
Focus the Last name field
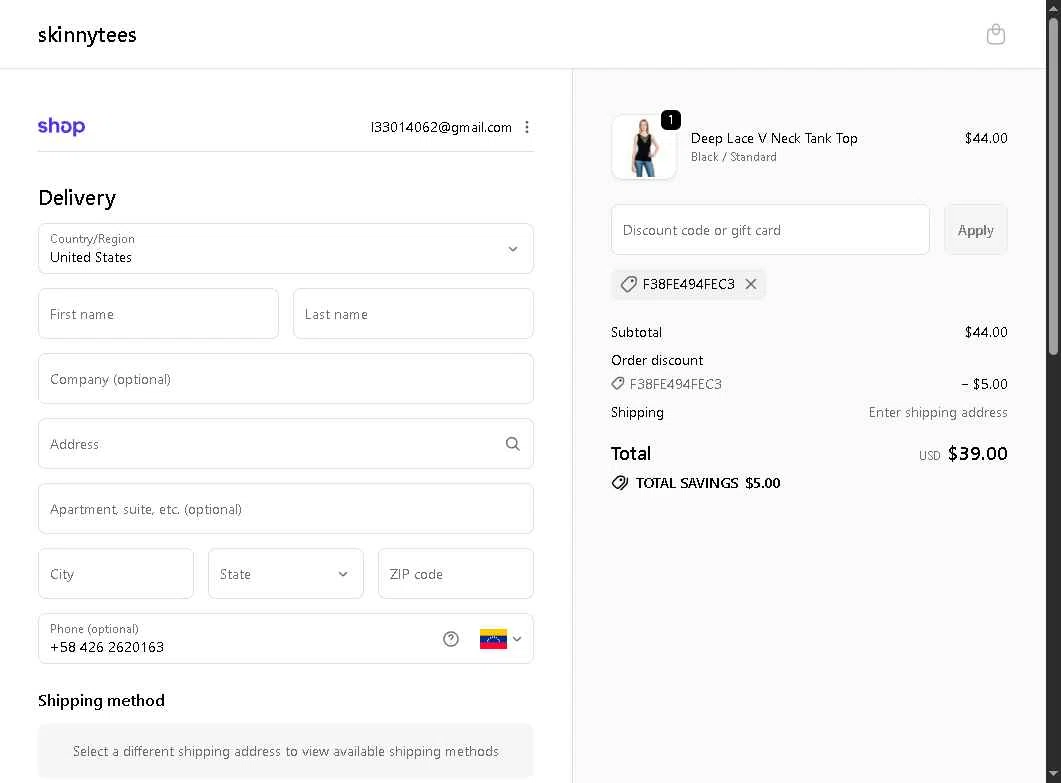[413, 314]
